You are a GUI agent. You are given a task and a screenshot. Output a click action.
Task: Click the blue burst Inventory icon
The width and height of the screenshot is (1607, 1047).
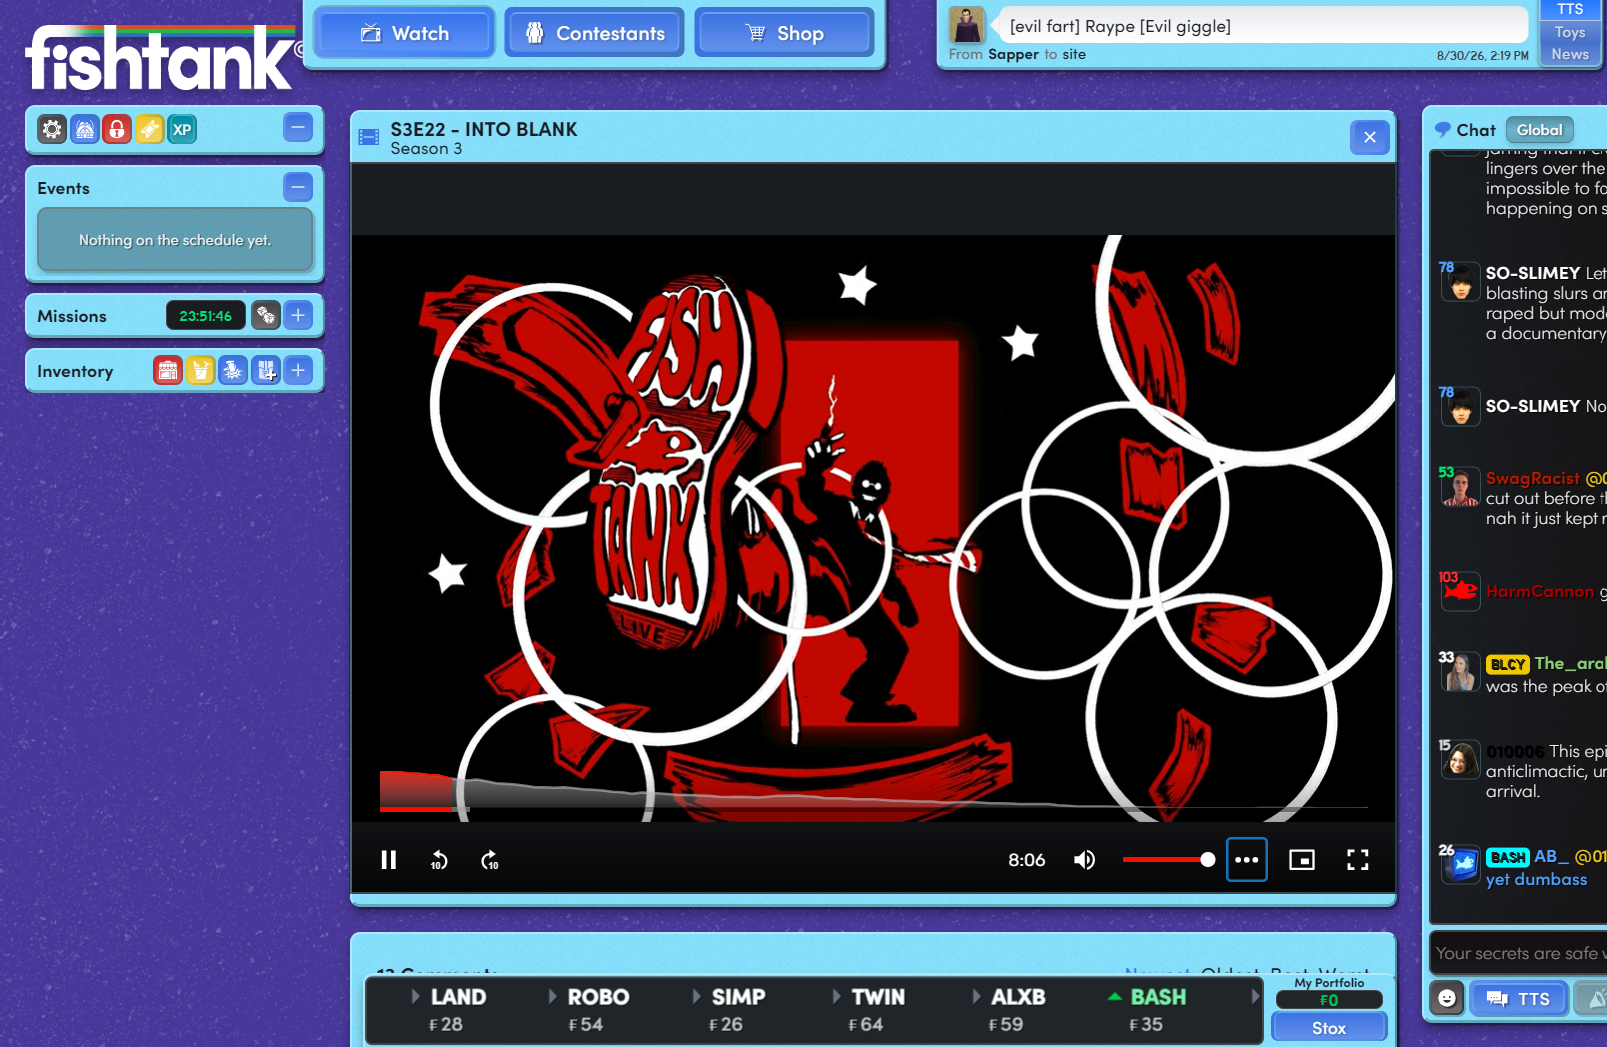pos(233,371)
